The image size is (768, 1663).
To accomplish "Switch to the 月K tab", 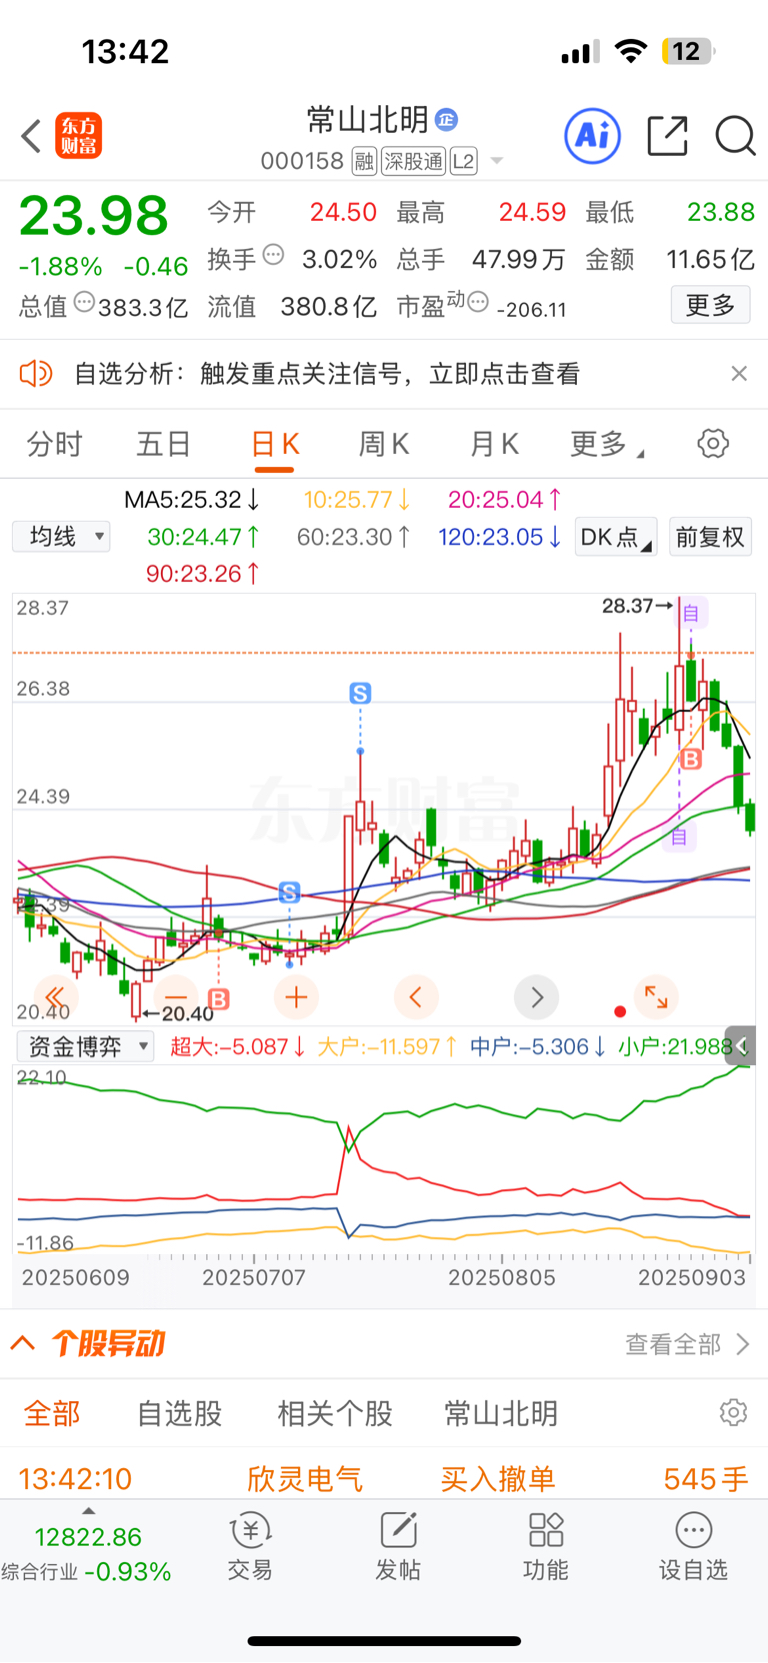I will click(494, 443).
